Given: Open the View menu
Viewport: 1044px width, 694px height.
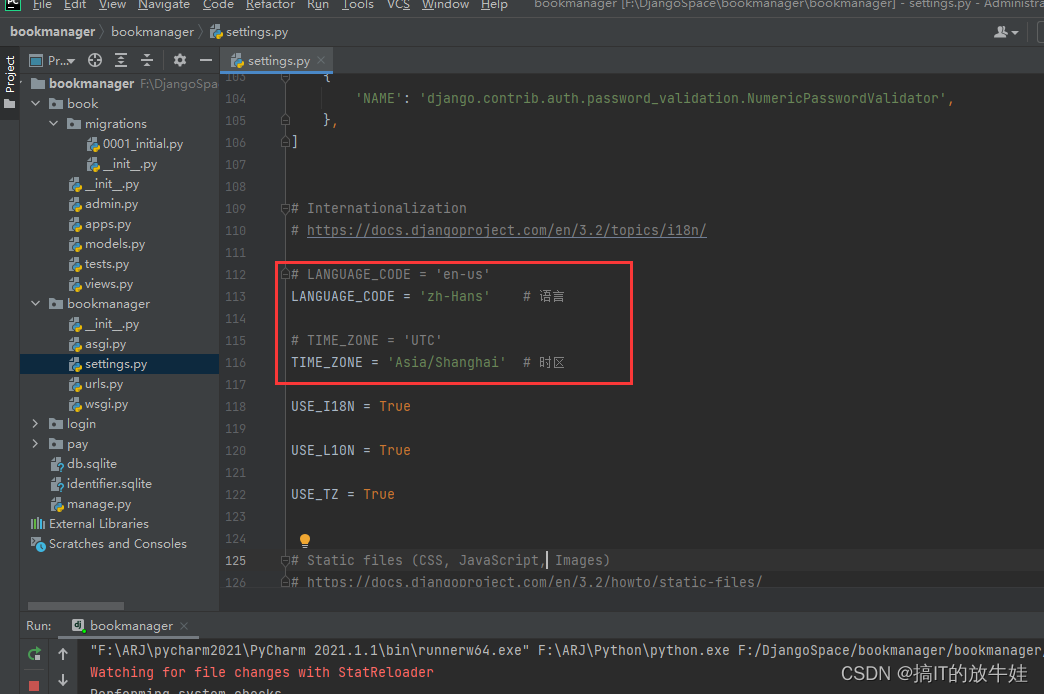Looking at the screenshot, I should click(x=112, y=5).
